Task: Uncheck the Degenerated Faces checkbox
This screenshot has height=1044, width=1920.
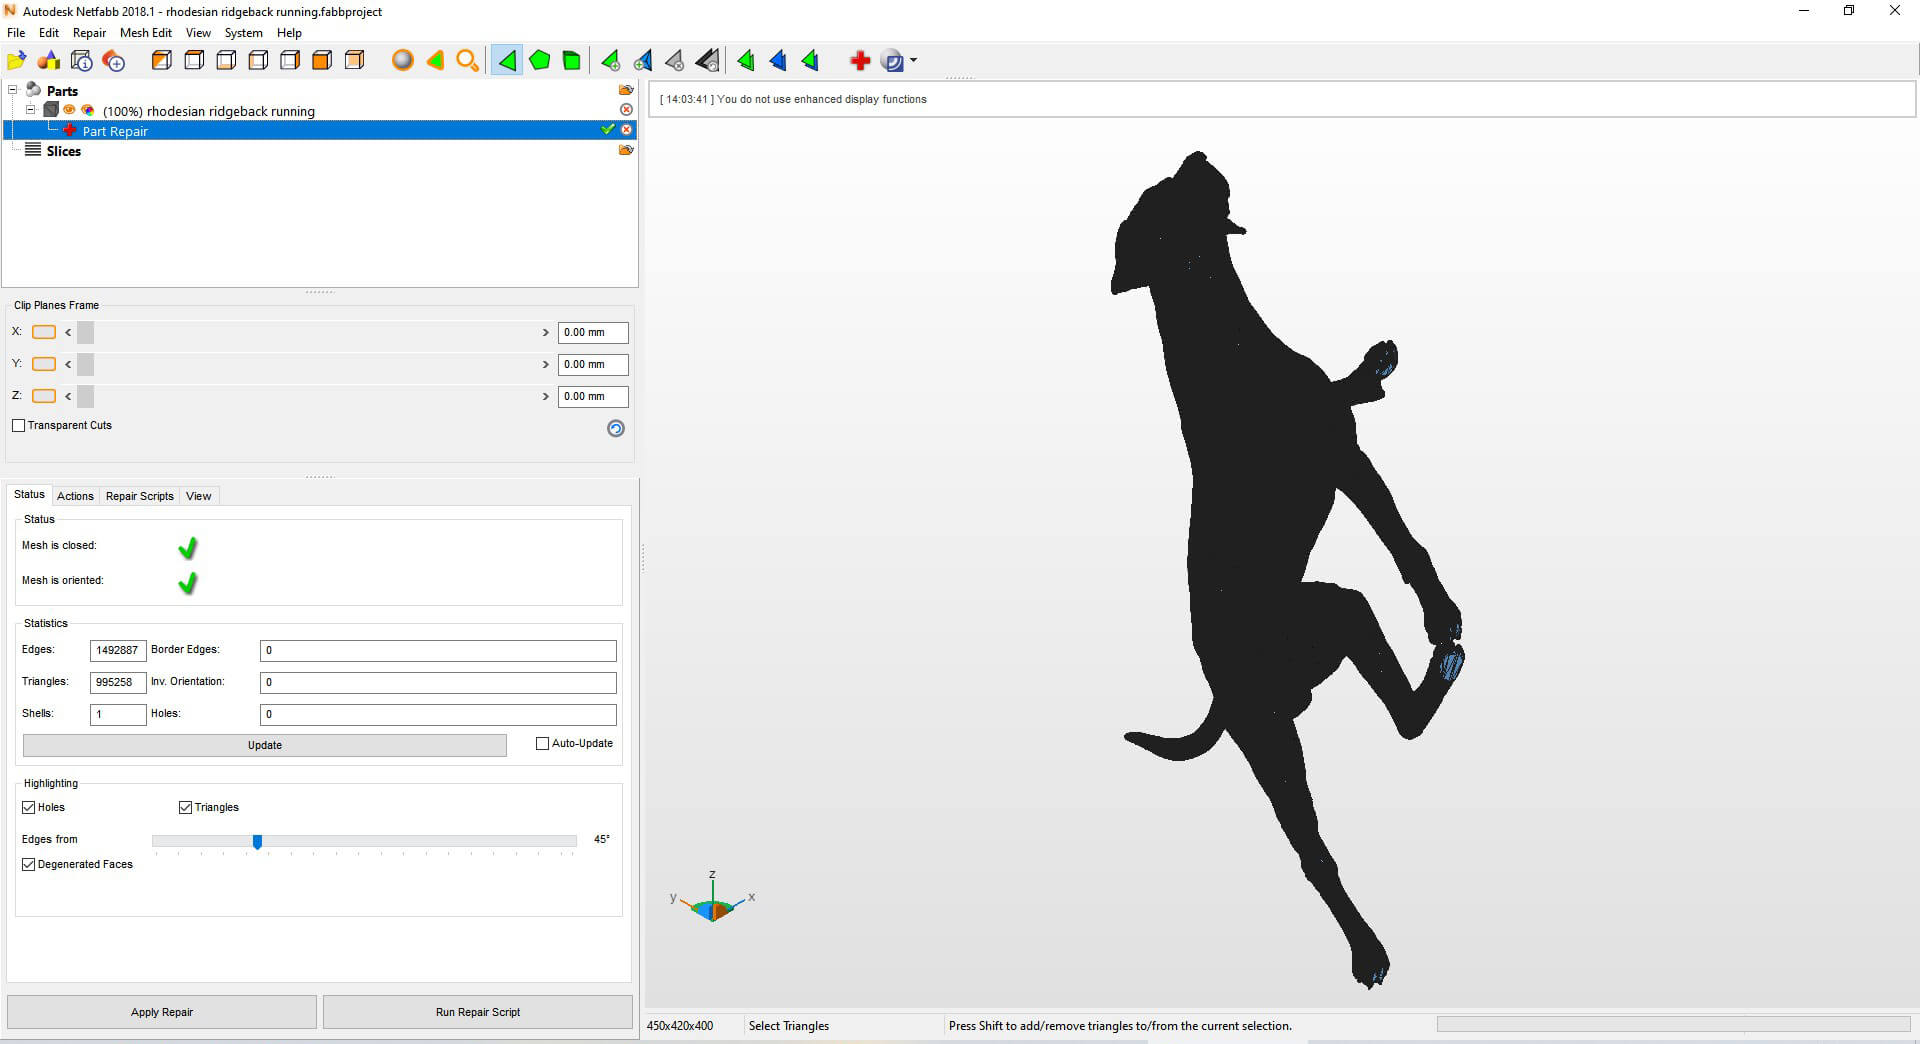Action: (x=29, y=864)
